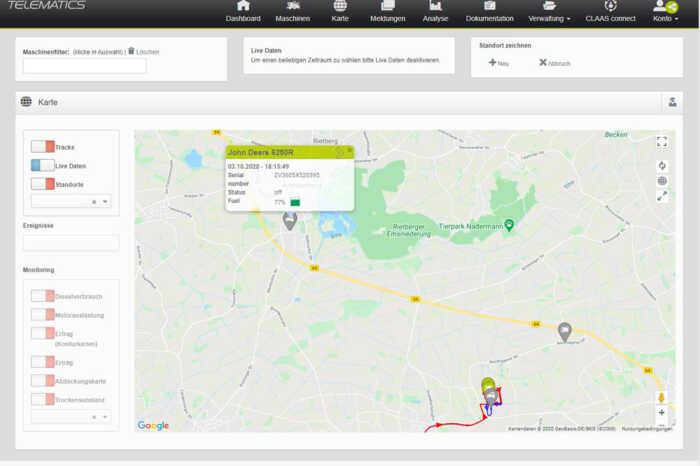Toggle the Motorauslastung monitoring switch
Screen dimensions: 700x466
pos(43,315)
